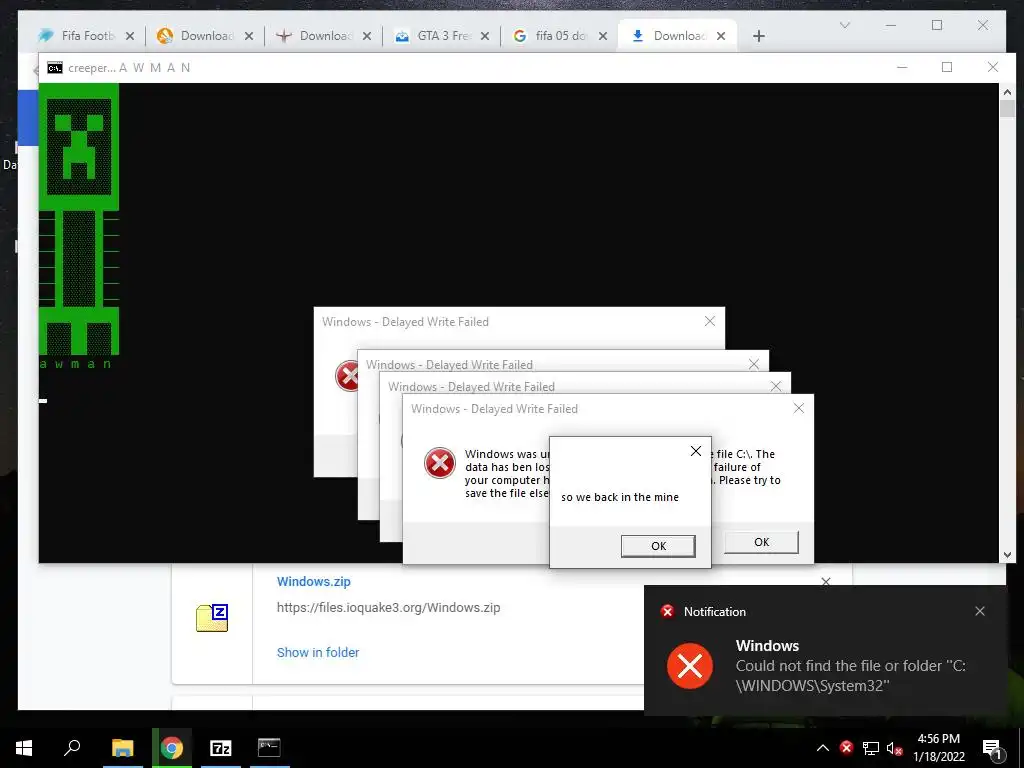Image resolution: width=1024 pixels, height=768 pixels.
Task: Maximize the creeper console window
Action: point(947,67)
